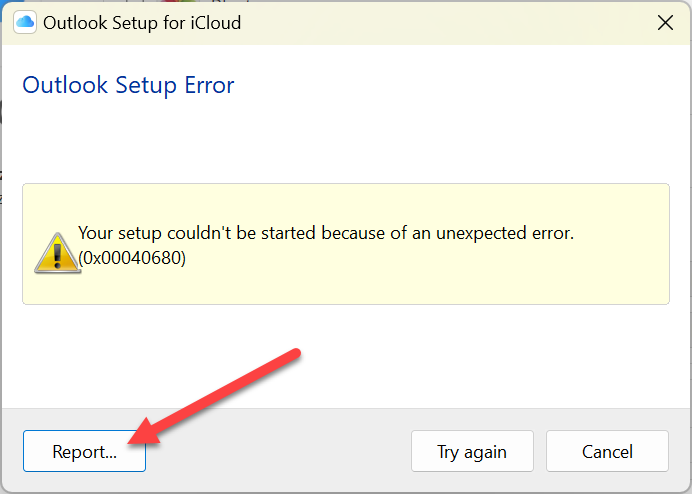
Task: Cancel the Outlook setup dialog
Action: pyautogui.click(x=607, y=451)
